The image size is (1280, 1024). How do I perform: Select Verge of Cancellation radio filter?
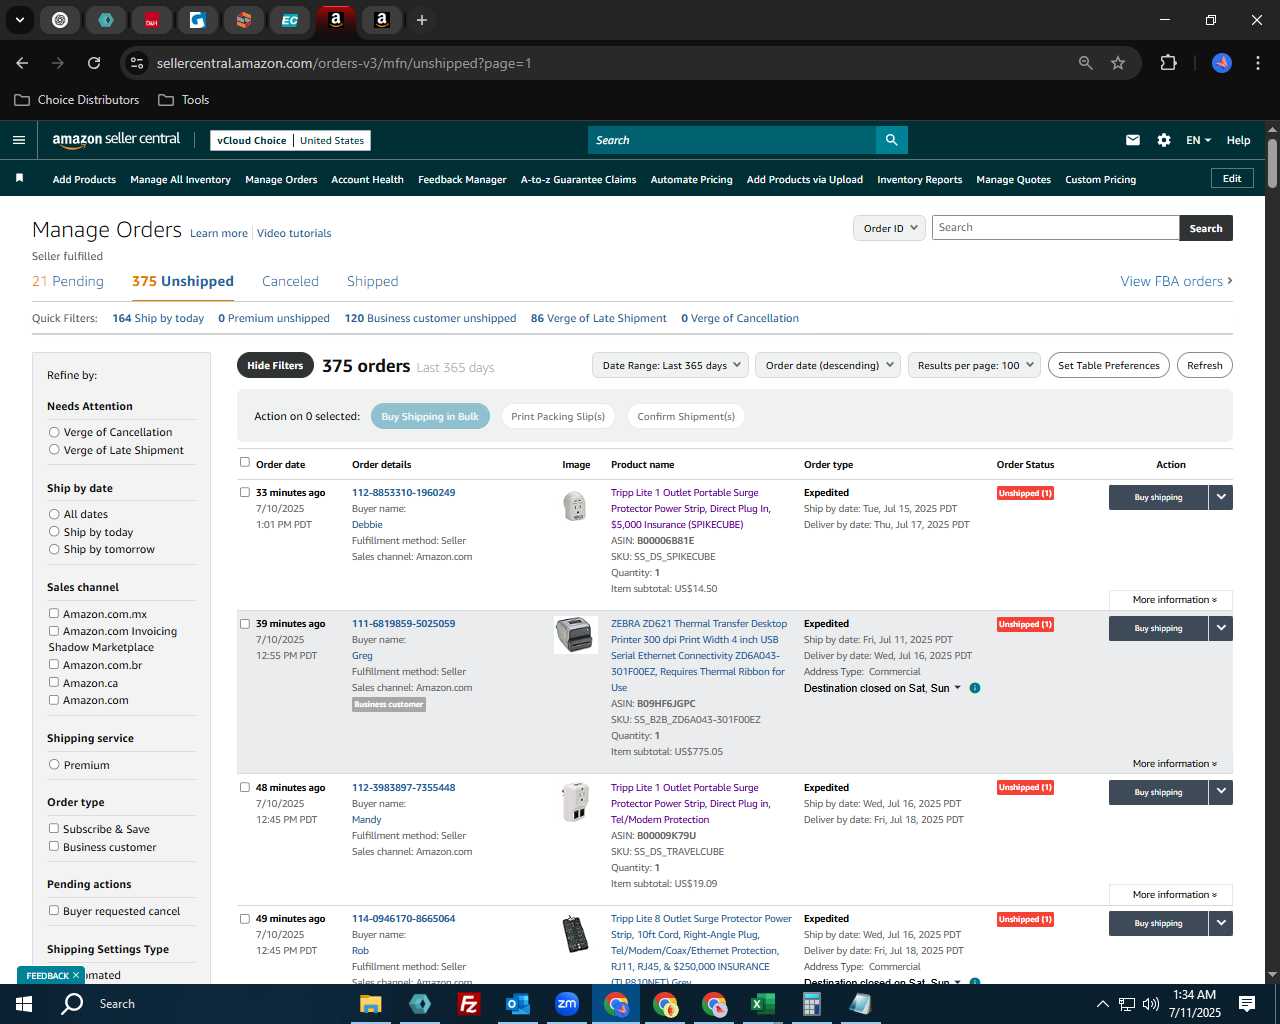coord(54,432)
